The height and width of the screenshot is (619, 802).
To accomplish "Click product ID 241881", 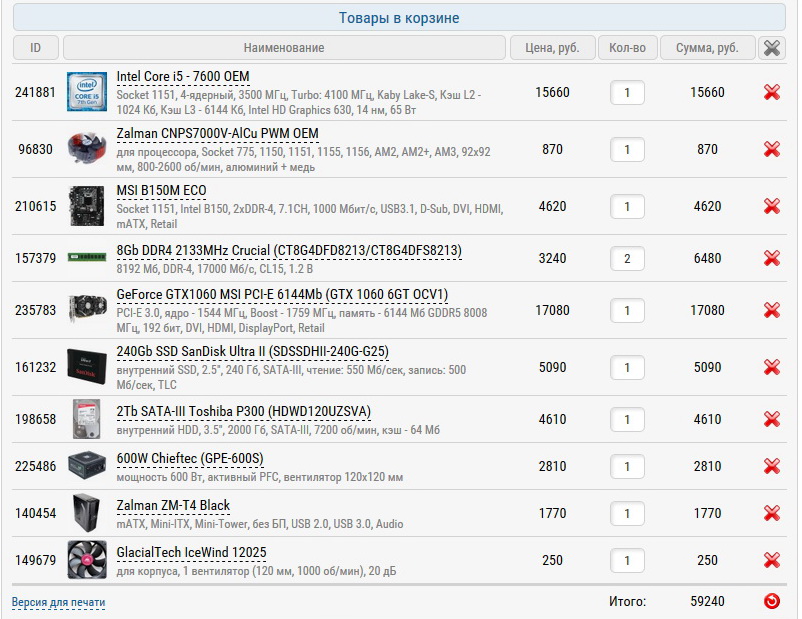I will pos(35,92).
